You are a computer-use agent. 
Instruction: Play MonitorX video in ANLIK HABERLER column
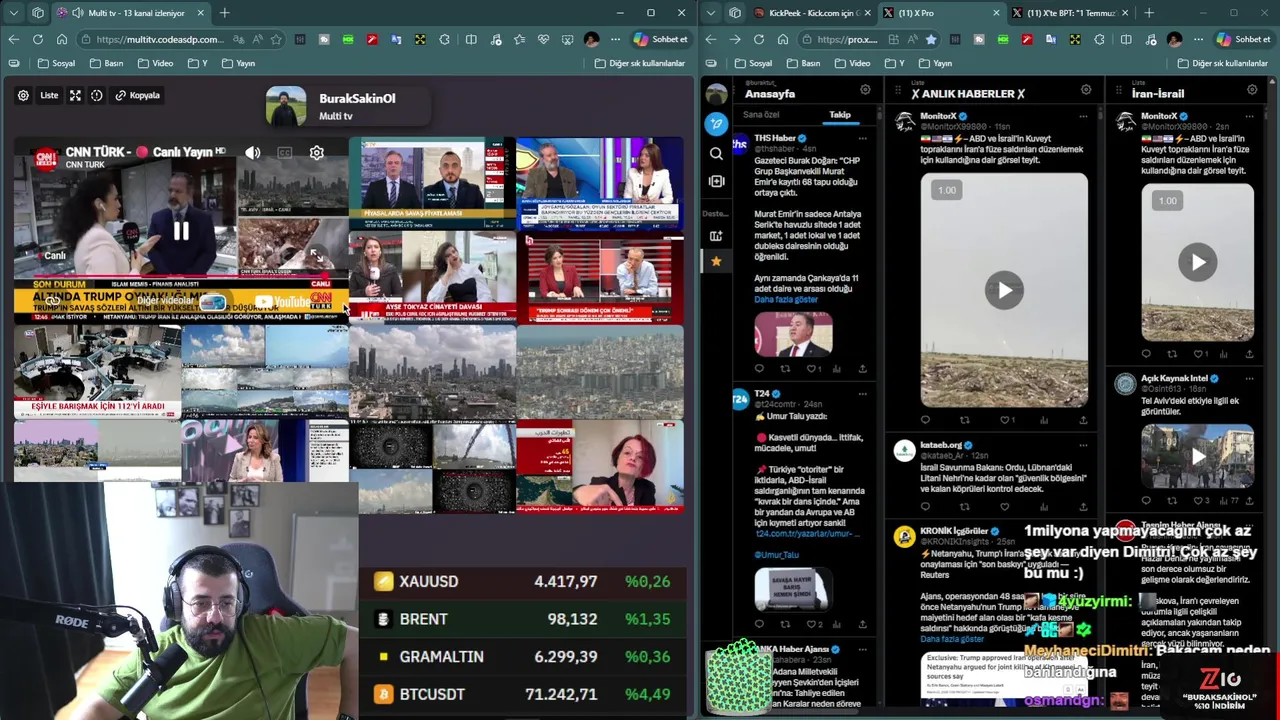[x=1004, y=291]
